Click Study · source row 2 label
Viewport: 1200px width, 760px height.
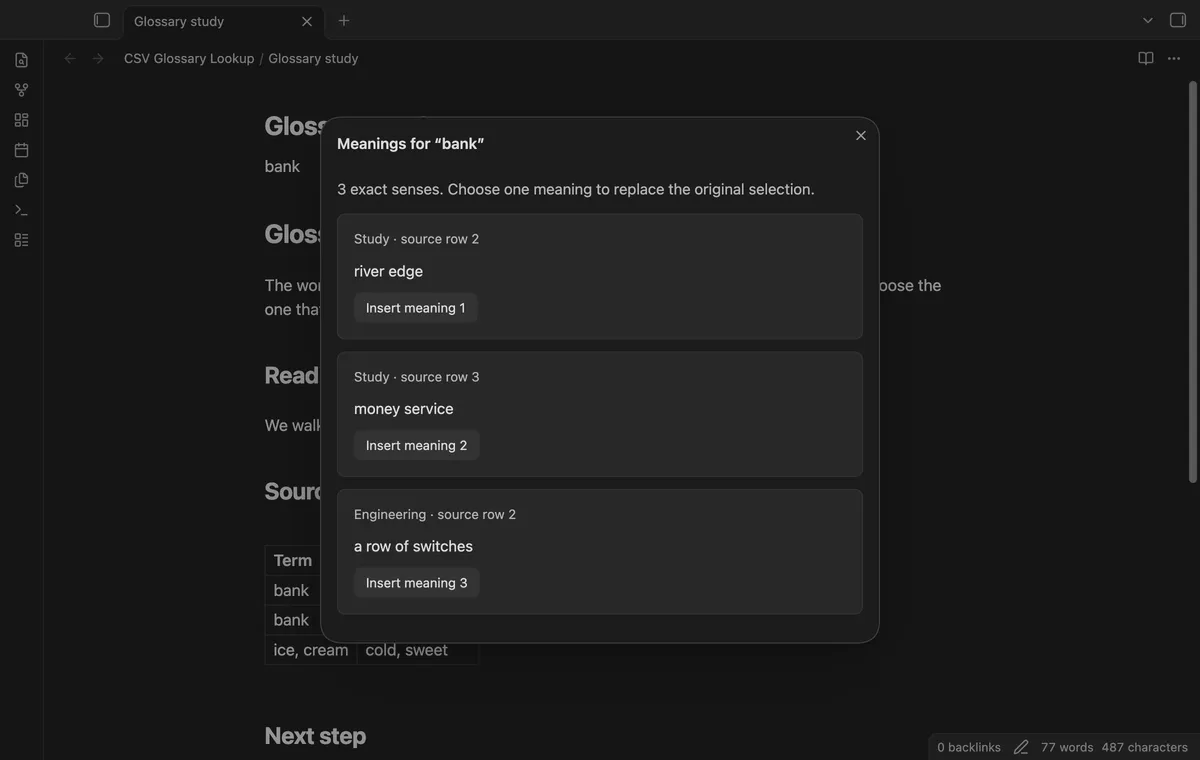pyautogui.click(x=416, y=239)
